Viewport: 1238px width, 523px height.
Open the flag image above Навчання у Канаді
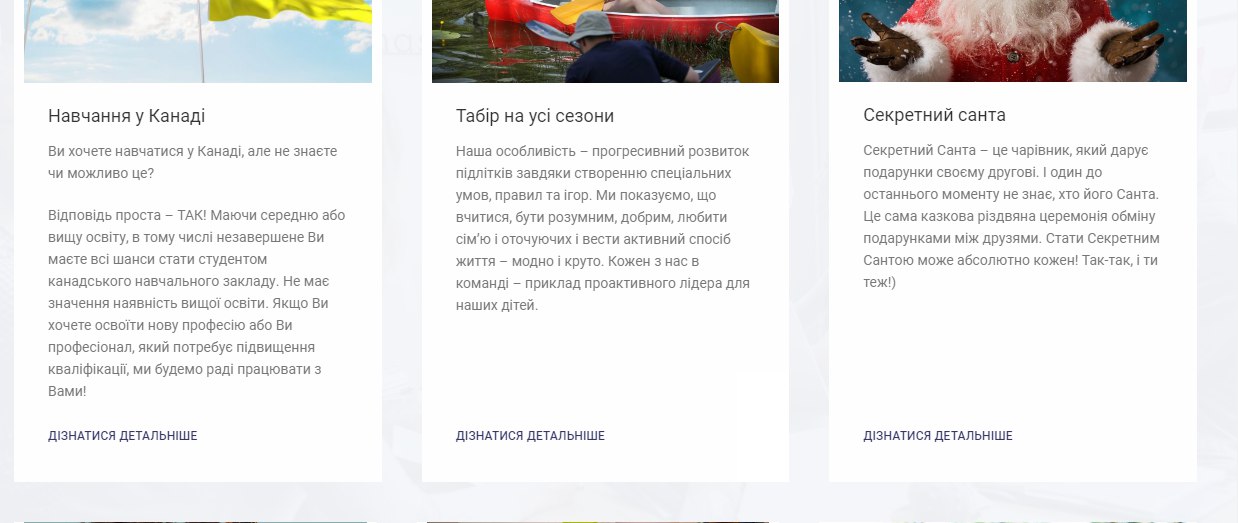click(x=198, y=41)
